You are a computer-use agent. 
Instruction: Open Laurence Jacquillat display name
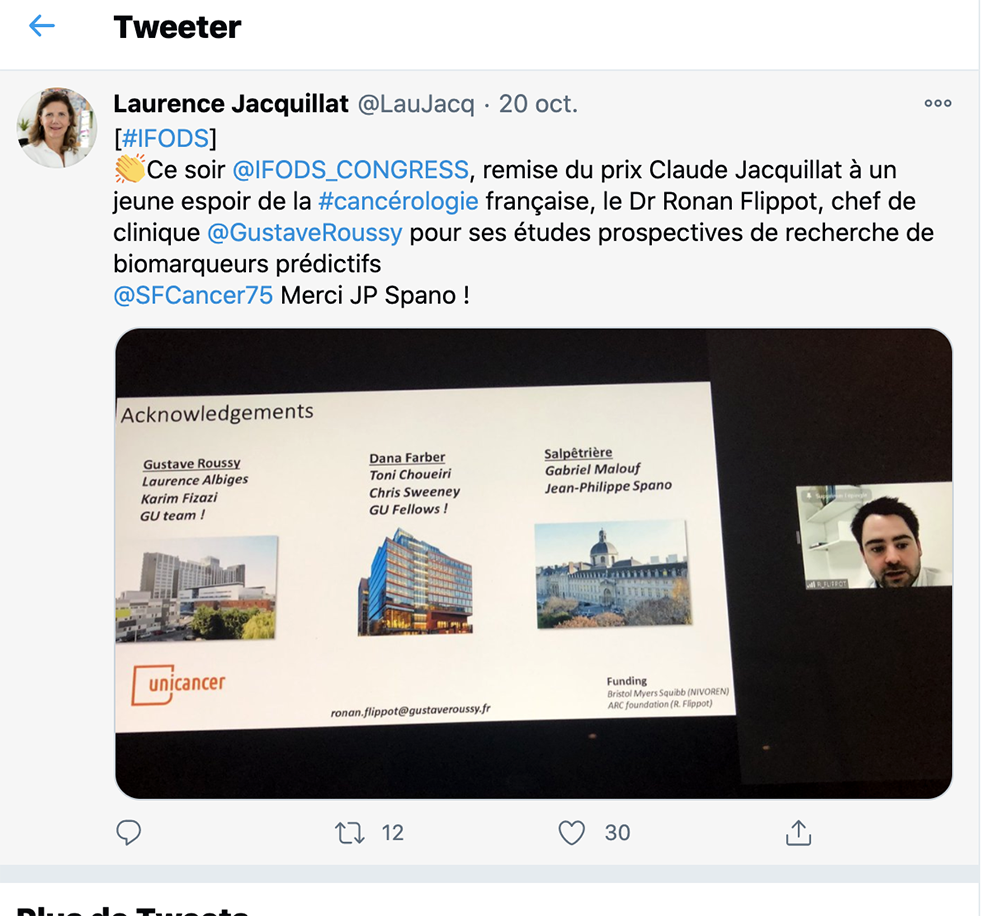coord(232,104)
